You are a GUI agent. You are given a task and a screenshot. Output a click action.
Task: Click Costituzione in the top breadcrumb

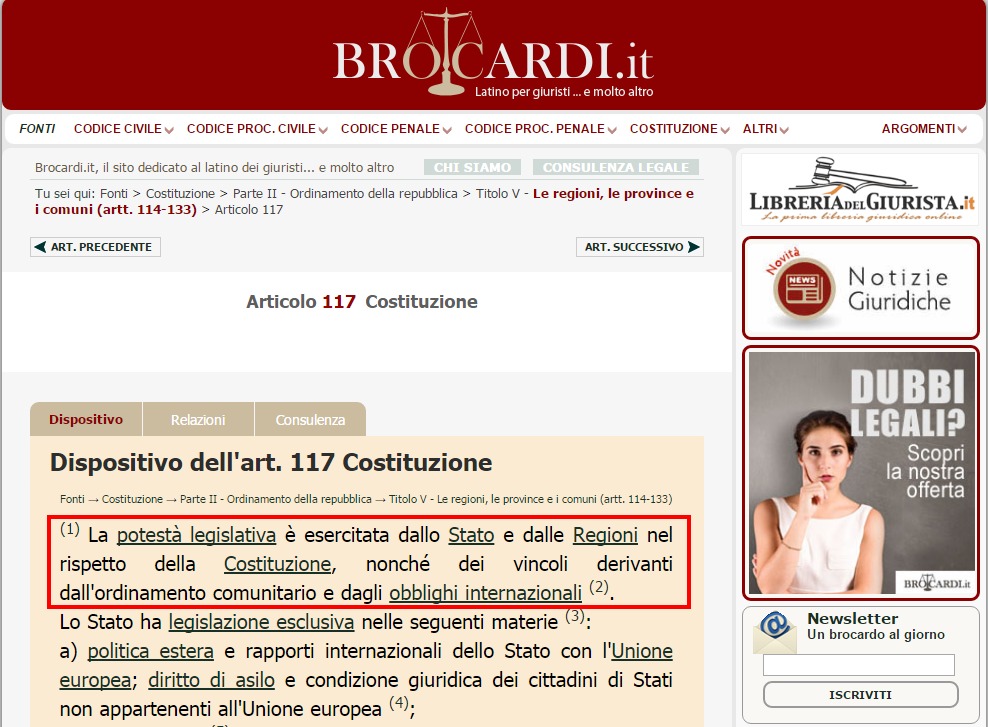pyautogui.click(x=180, y=193)
